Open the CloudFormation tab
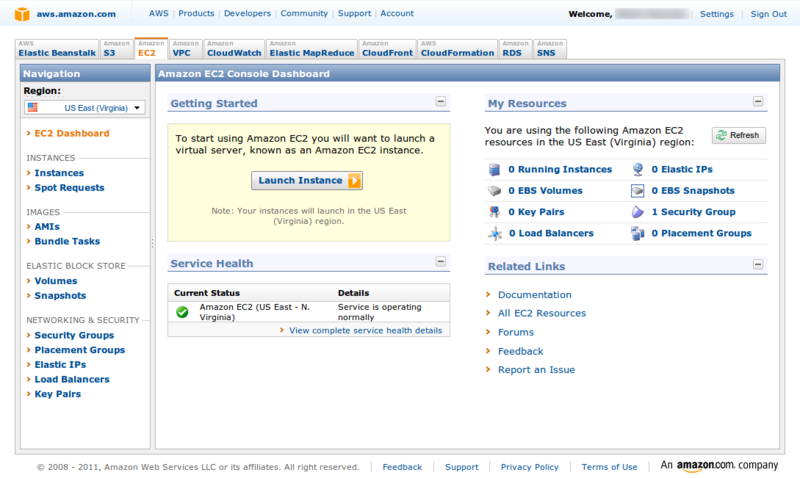 (457, 49)
